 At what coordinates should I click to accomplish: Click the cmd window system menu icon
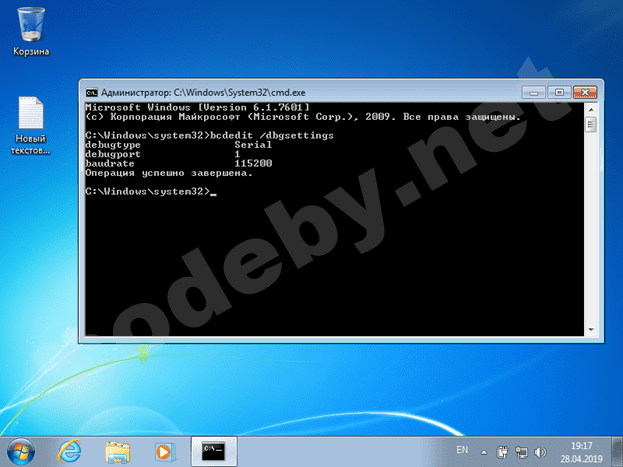tap(91, 93)
